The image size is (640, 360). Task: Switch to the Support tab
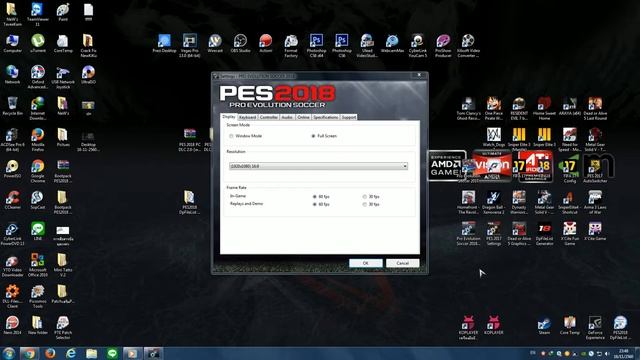point(349,117)
